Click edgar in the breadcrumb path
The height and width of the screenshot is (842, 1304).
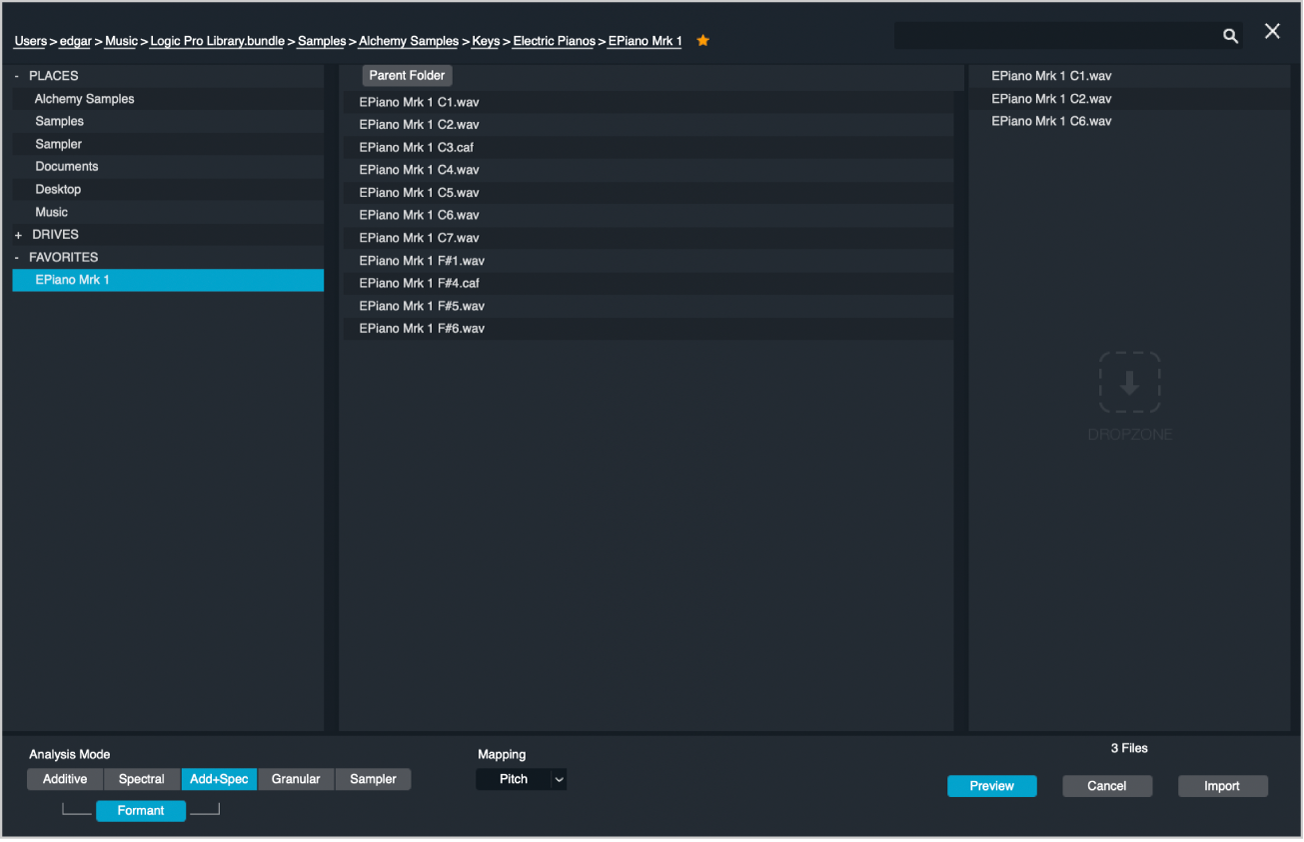(x=75, y=41)
